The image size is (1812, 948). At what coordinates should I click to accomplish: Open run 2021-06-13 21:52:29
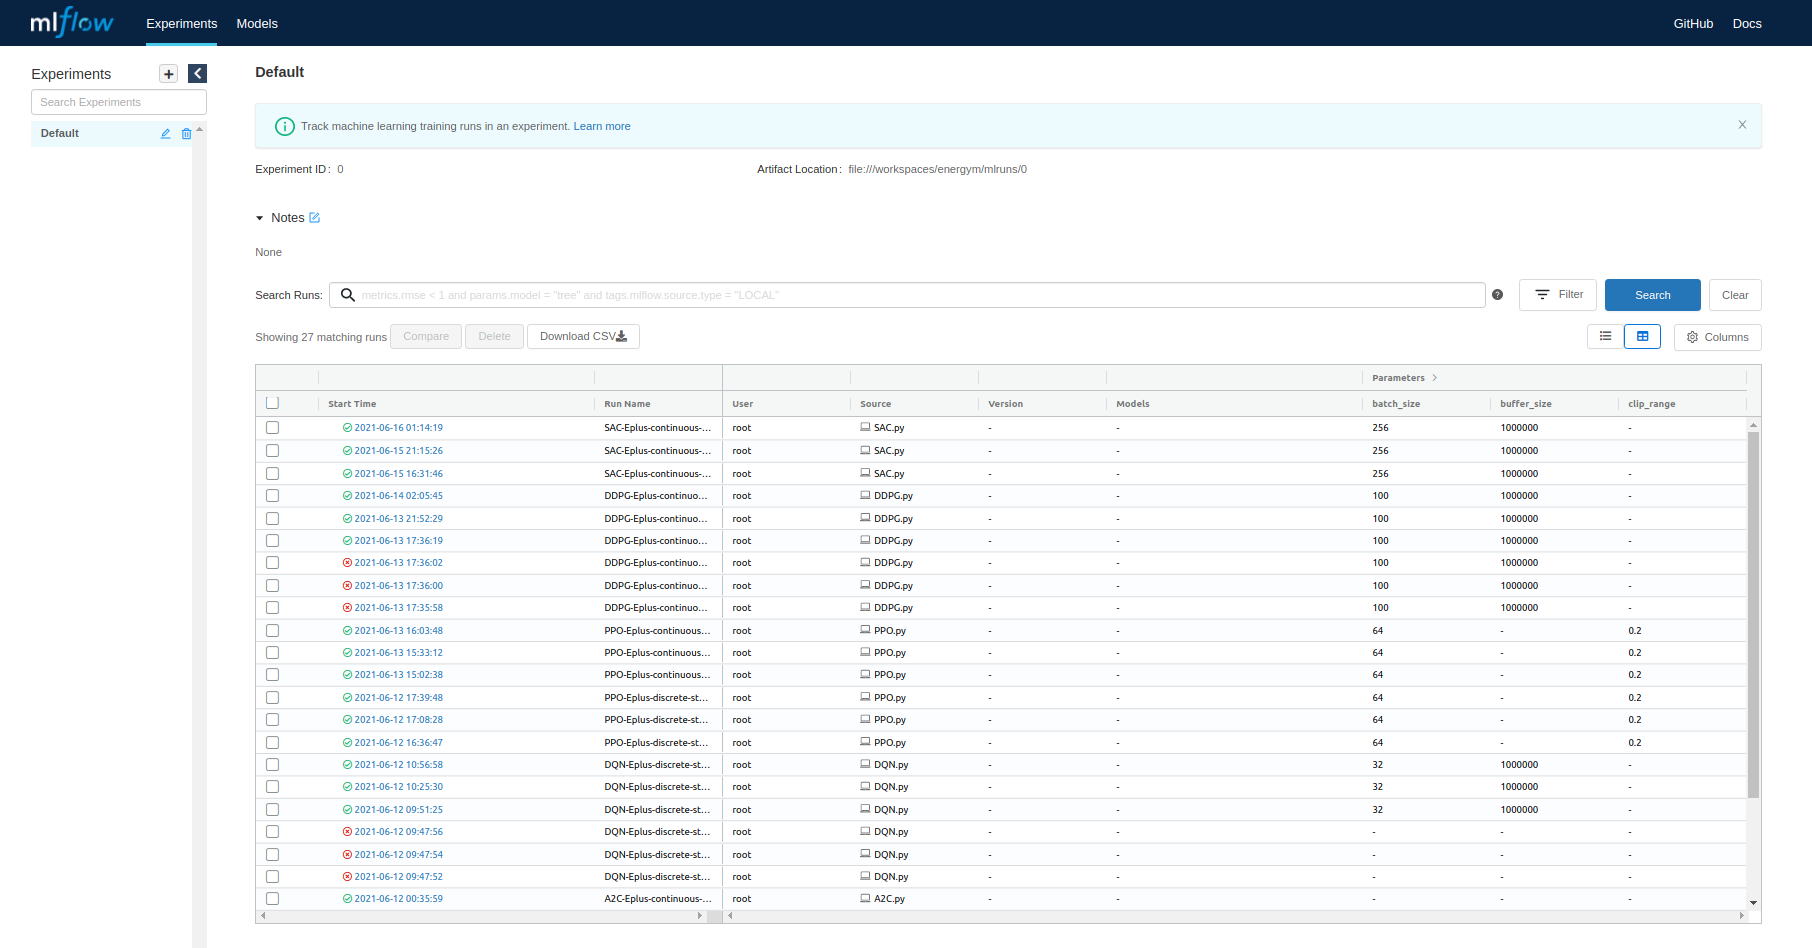click(398, 519)
